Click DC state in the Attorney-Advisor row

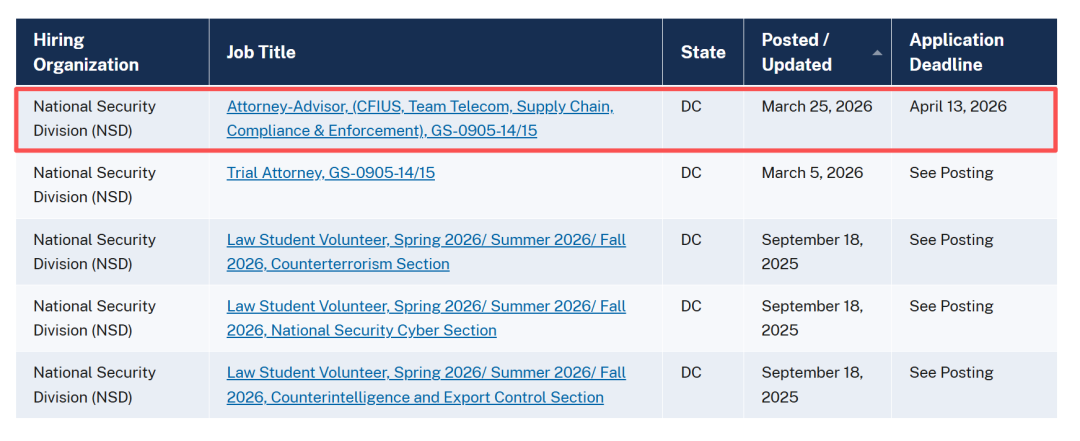click(691, 106)
